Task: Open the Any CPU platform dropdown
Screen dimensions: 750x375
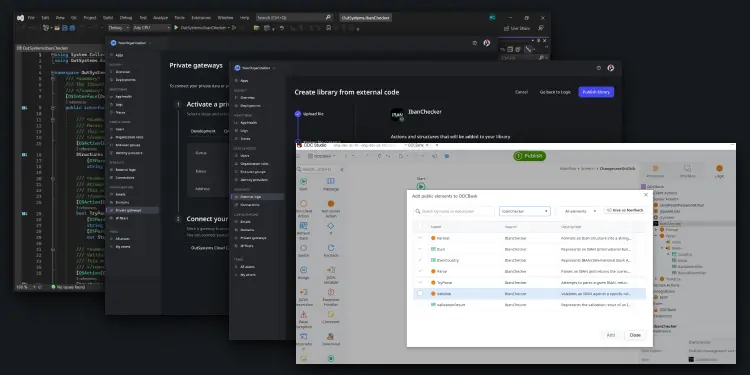Action: [152, 28]
